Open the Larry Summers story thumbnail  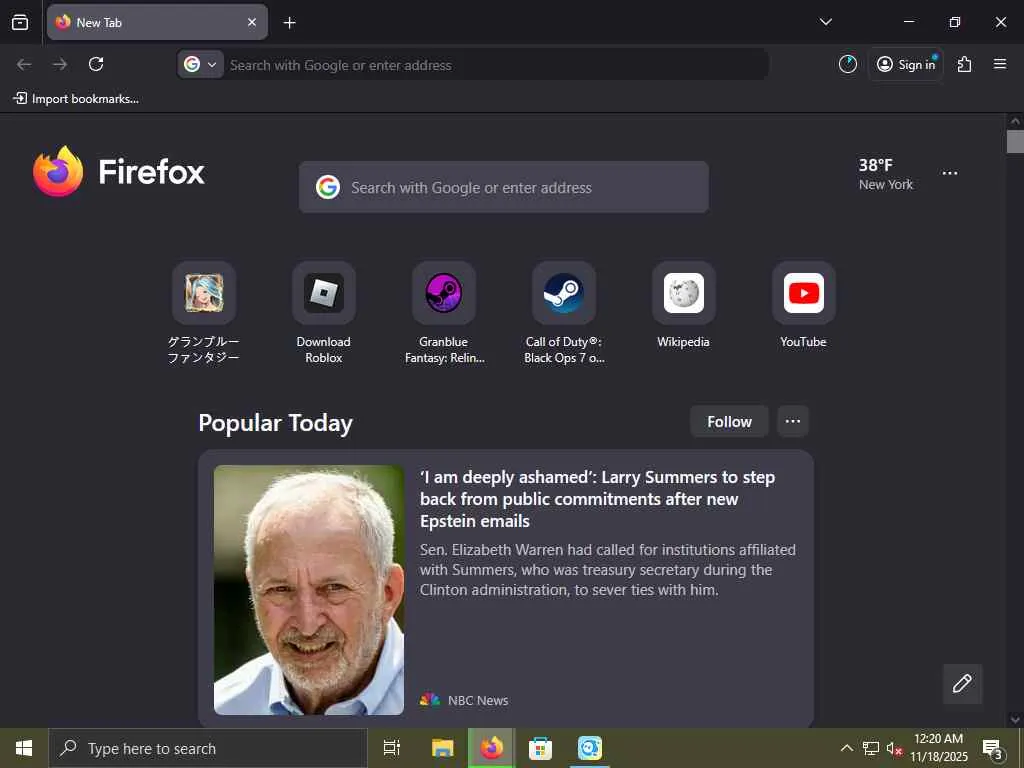[309, 590]
